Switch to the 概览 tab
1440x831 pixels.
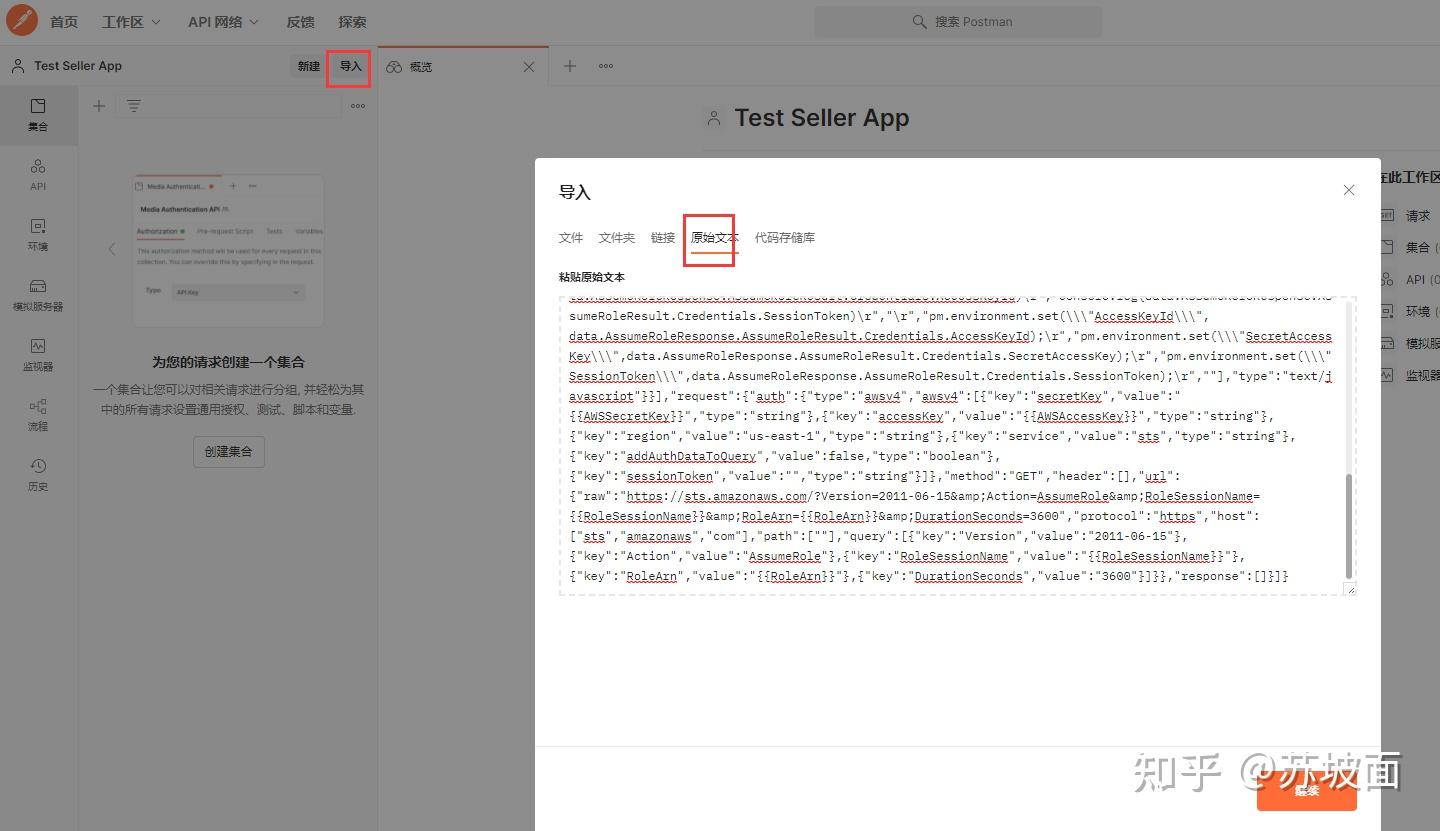coord(463,67)
